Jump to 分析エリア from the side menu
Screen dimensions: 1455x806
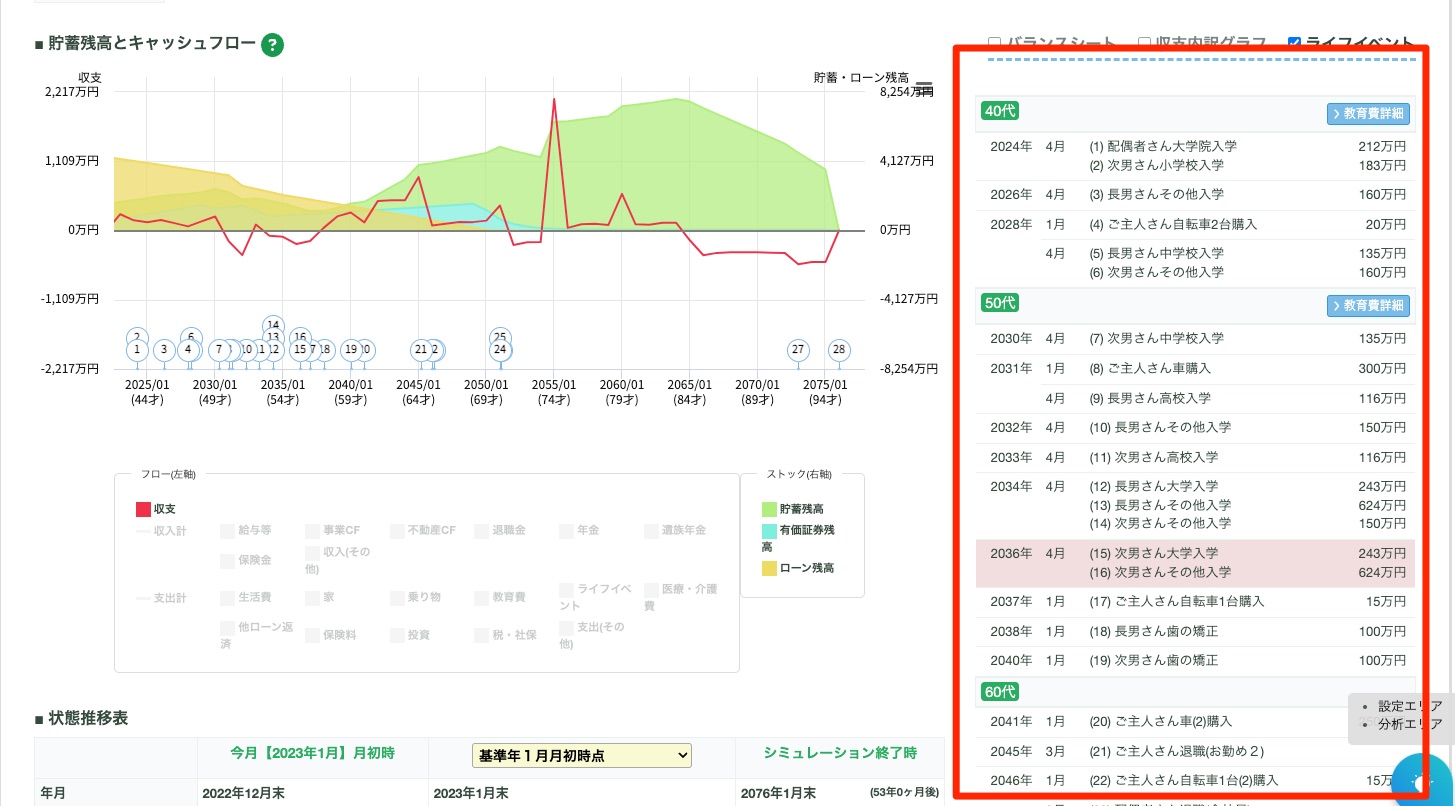point(1410,724)
